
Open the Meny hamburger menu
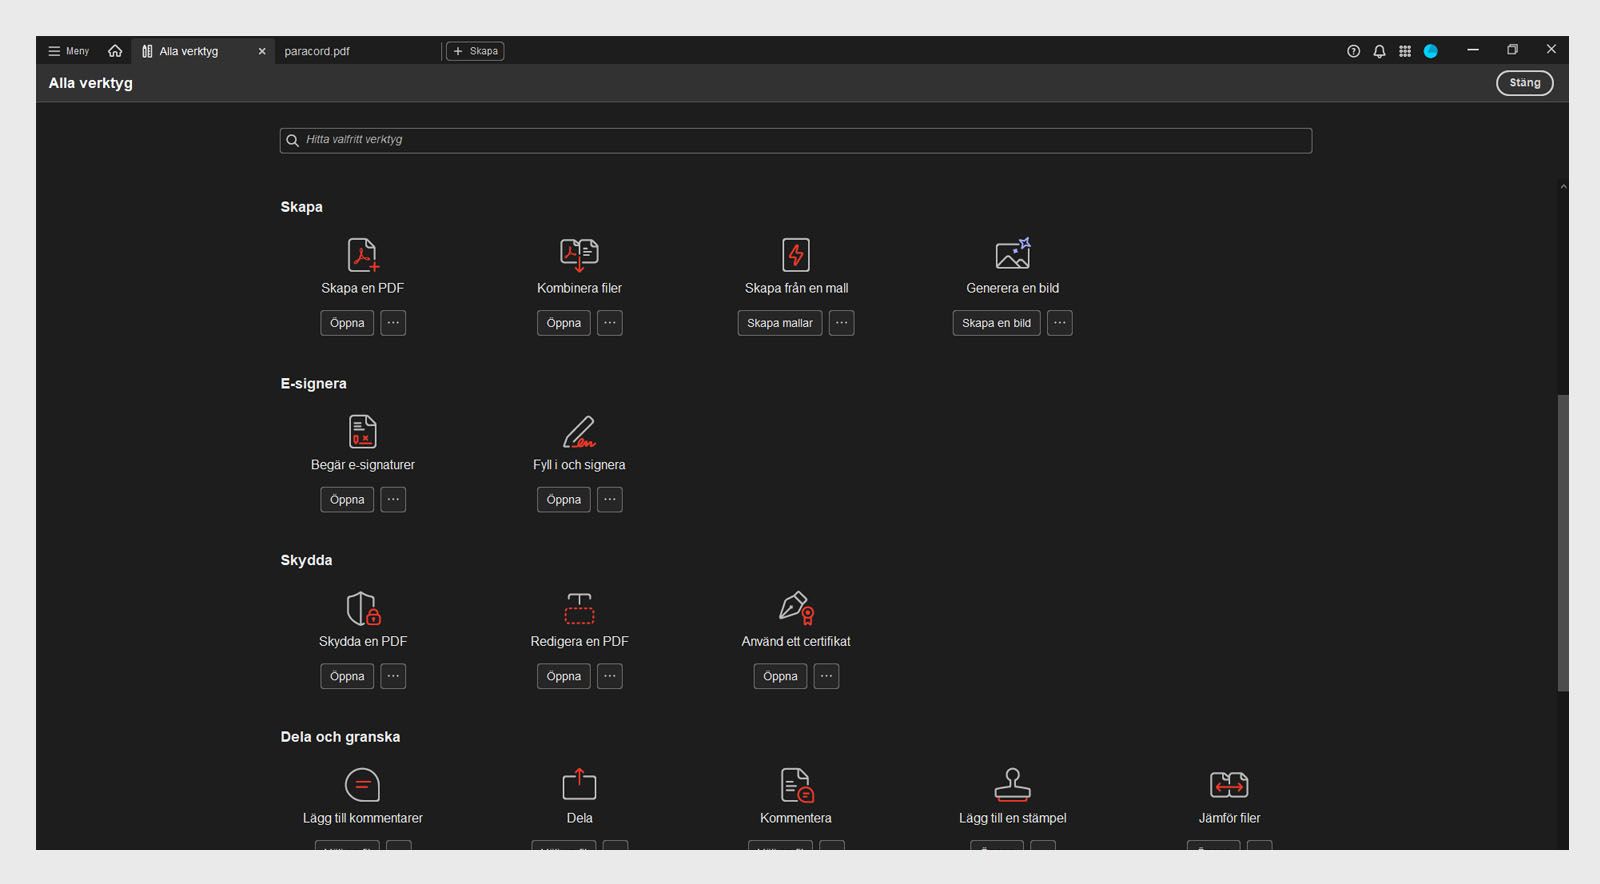[x=69, y=51]
